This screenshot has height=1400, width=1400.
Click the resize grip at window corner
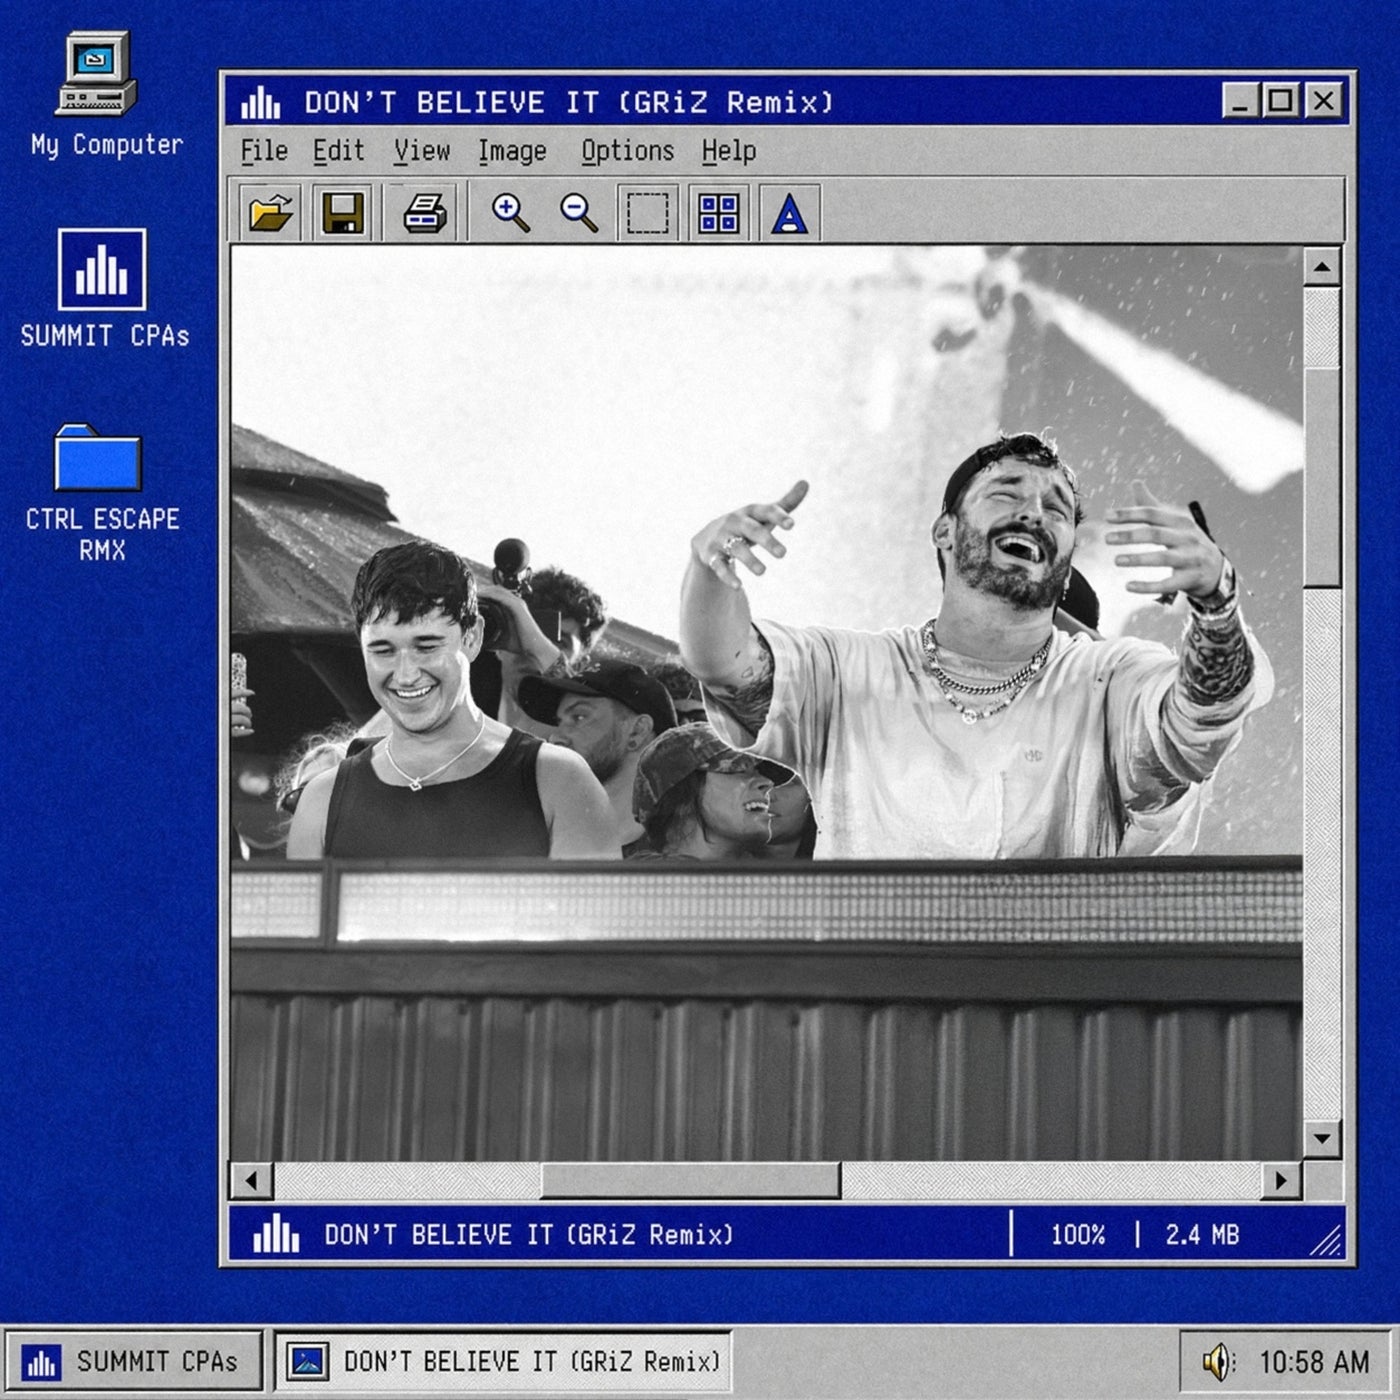click(1325, 1241)
